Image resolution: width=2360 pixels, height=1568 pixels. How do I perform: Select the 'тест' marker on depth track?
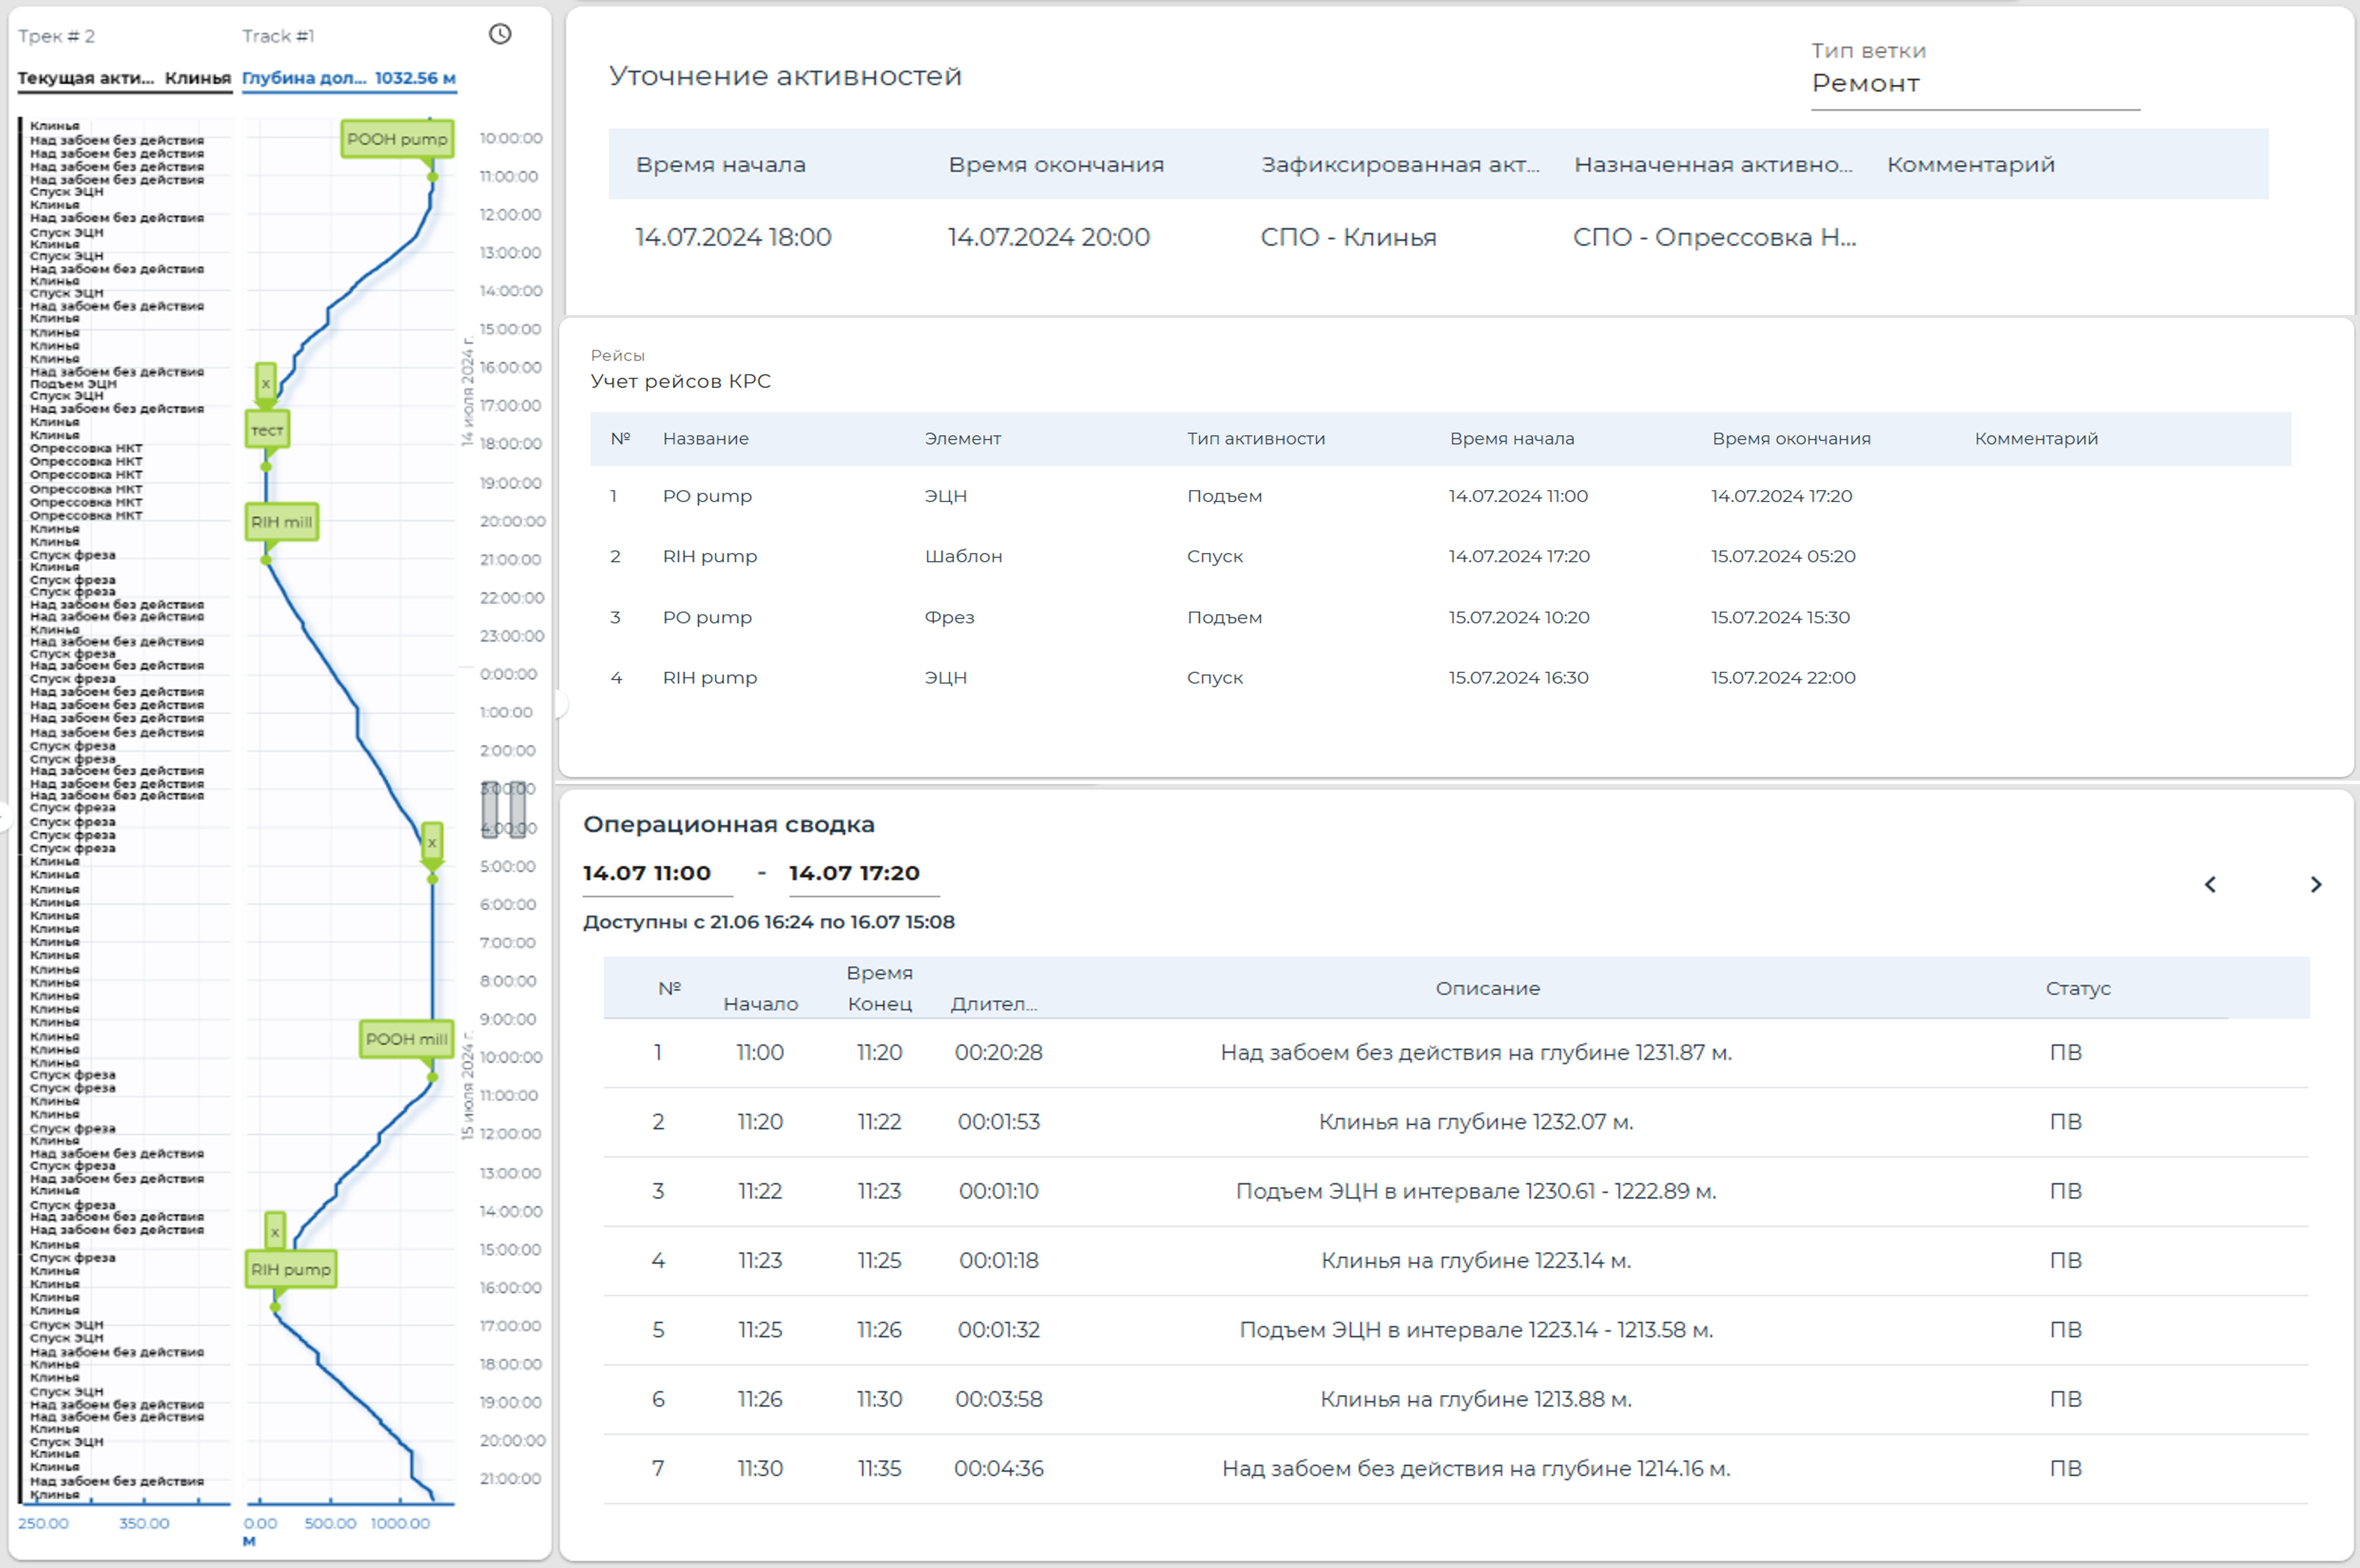[267, 430]
